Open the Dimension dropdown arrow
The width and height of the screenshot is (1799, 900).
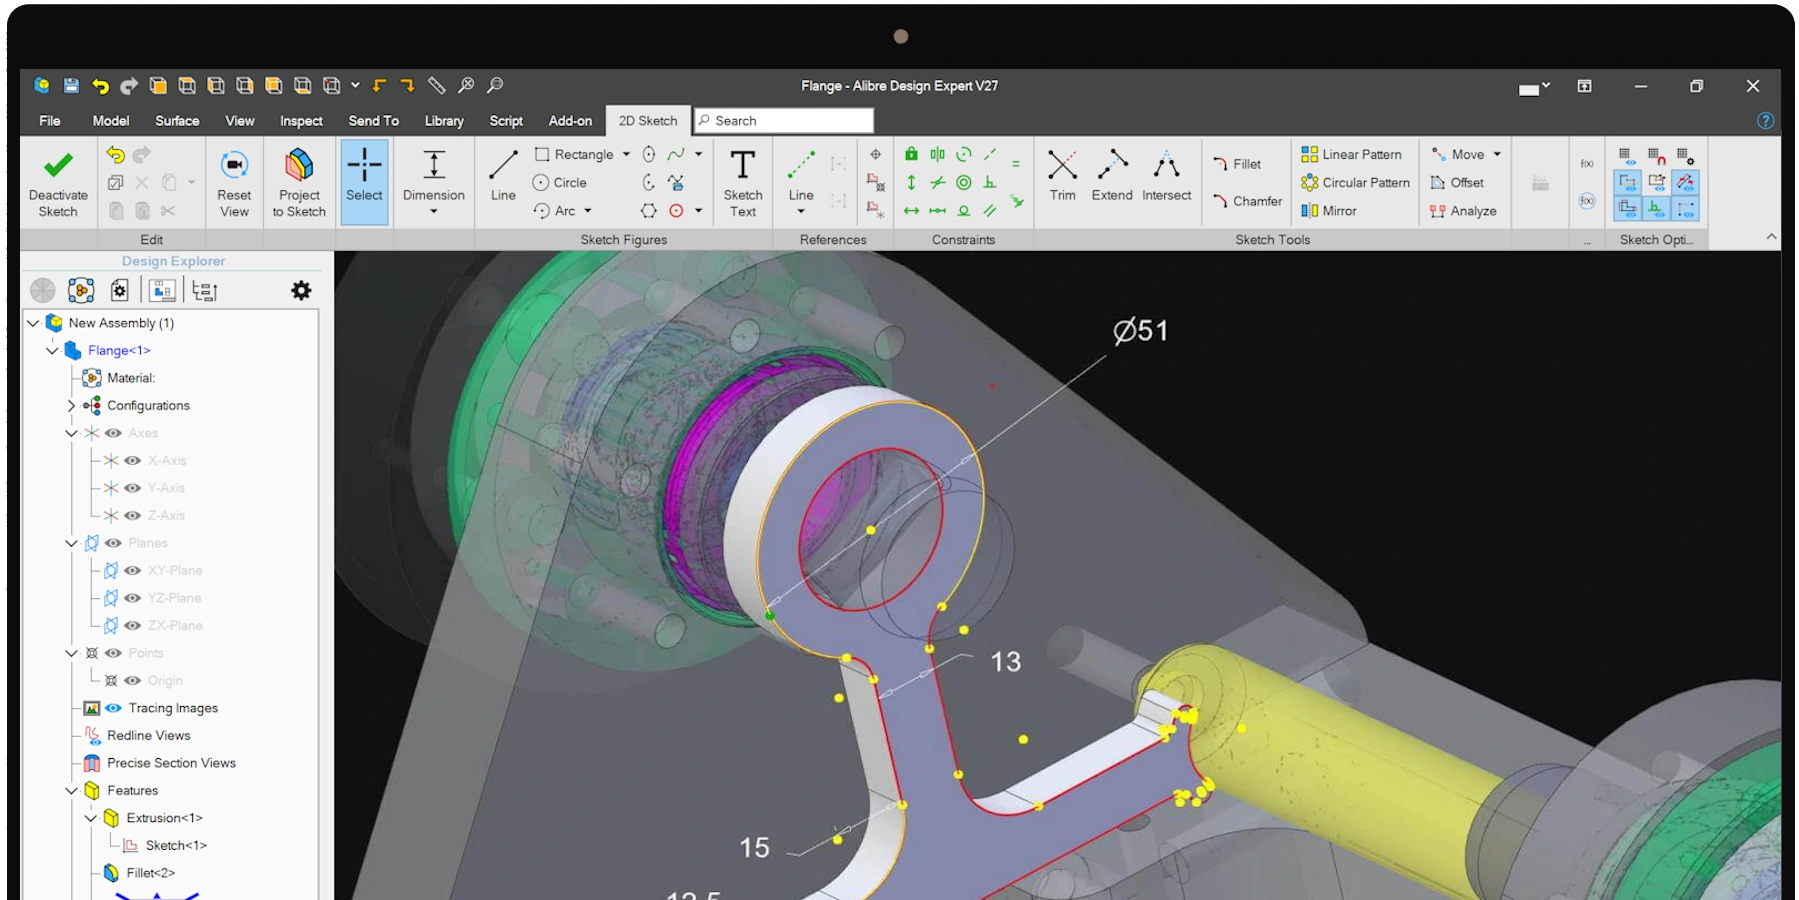tap(433, 212)
